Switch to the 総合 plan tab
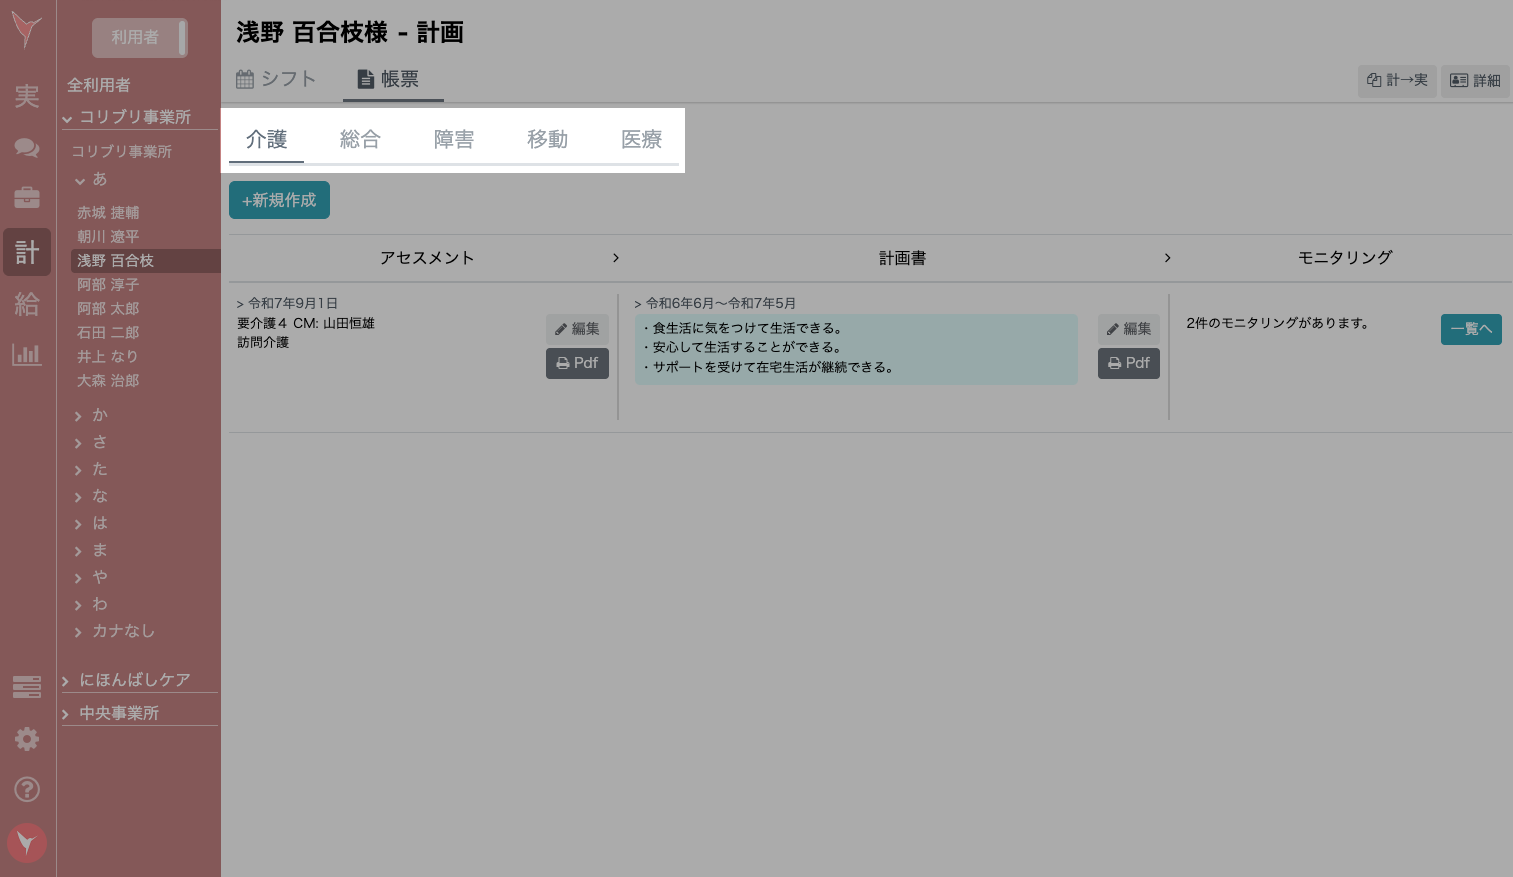 coord(360,139)
